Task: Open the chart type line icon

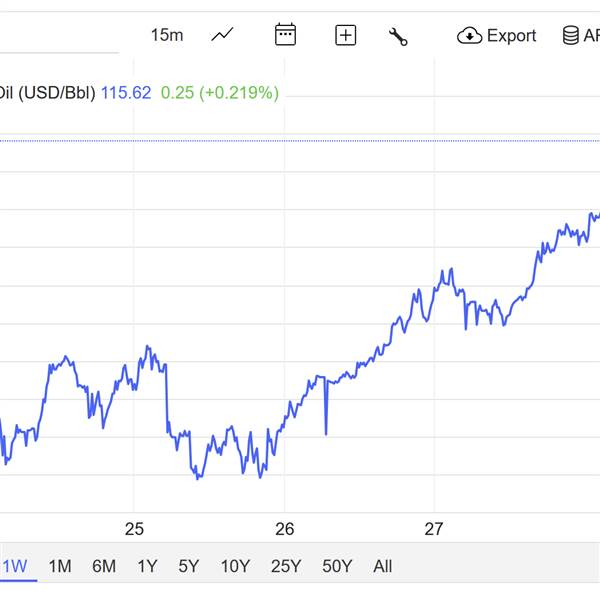Action: coord(222,36)
